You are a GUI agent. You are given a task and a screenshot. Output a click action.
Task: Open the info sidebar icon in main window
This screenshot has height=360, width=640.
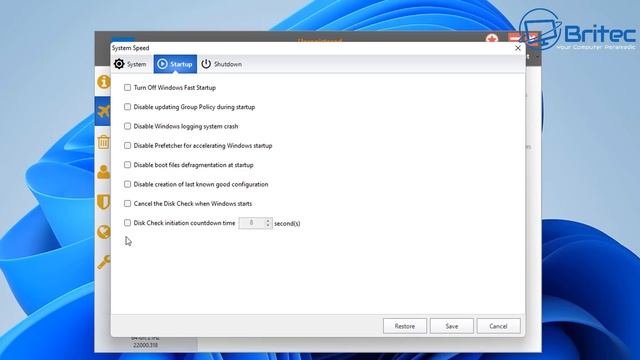point(103,82)
